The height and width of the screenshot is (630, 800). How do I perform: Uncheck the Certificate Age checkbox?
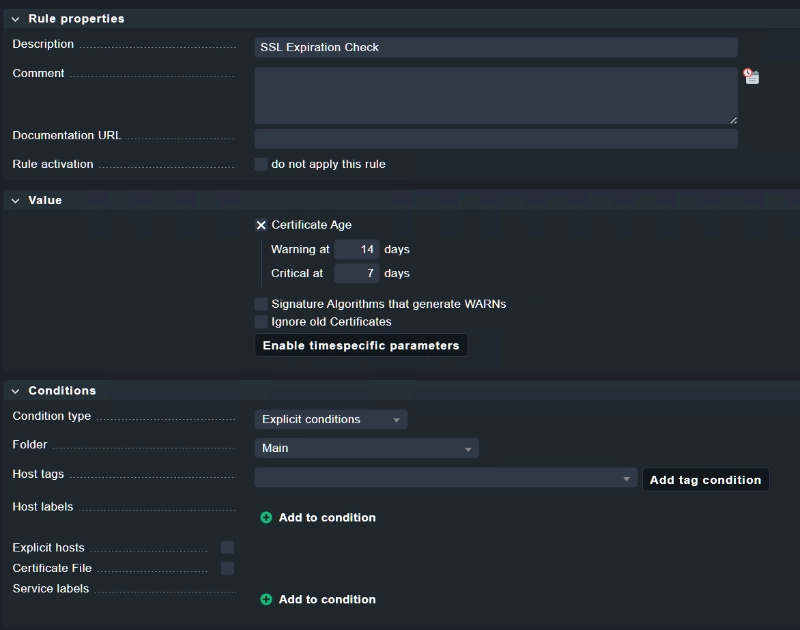point(261,225)
